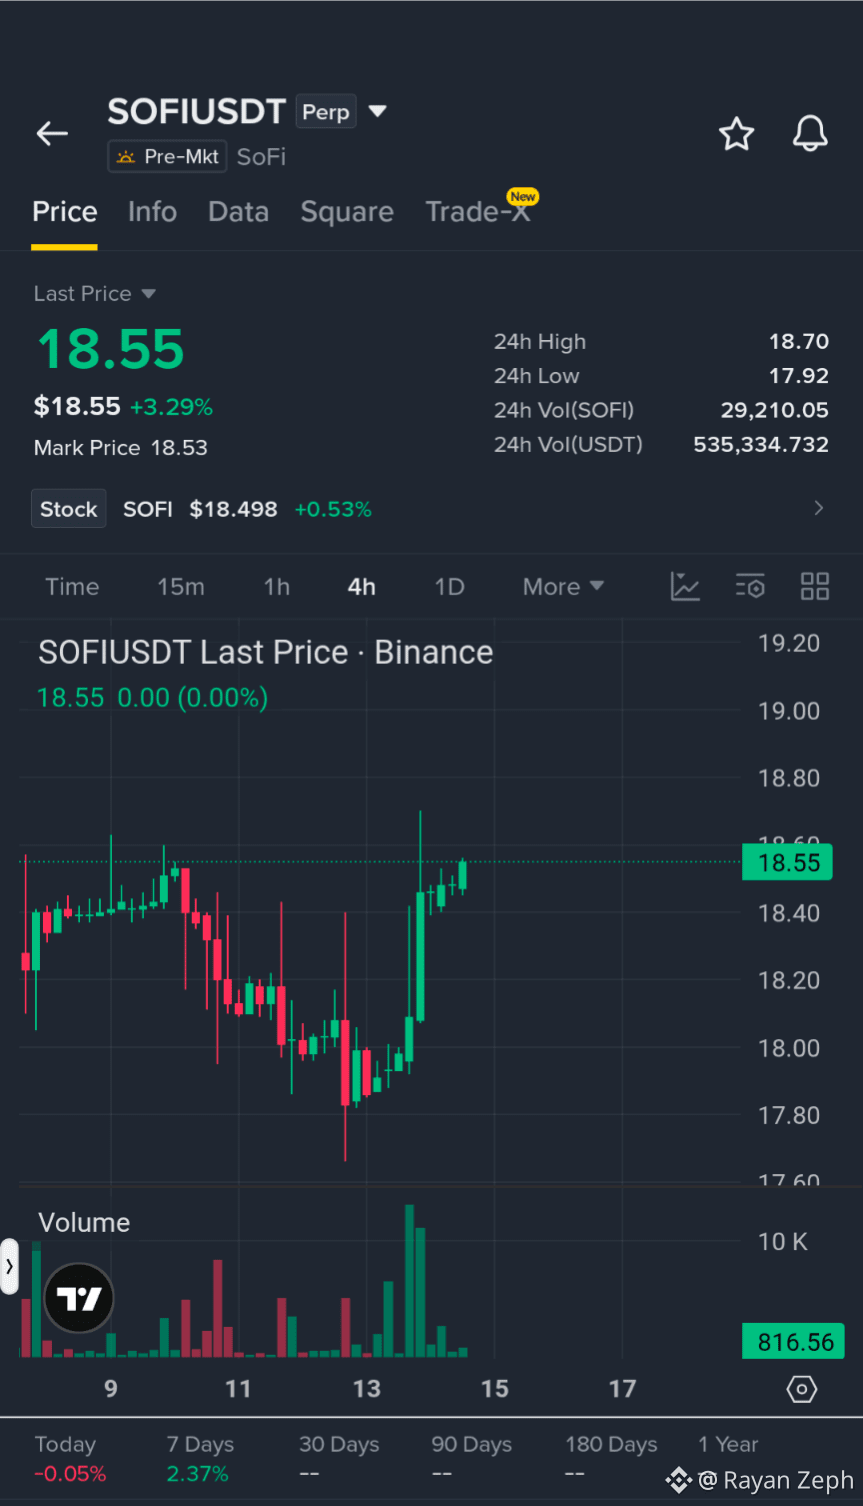Click the date label 13 on time axis
The height and width of the screenshot is (1506, 863).
(x=366, y=1389)
